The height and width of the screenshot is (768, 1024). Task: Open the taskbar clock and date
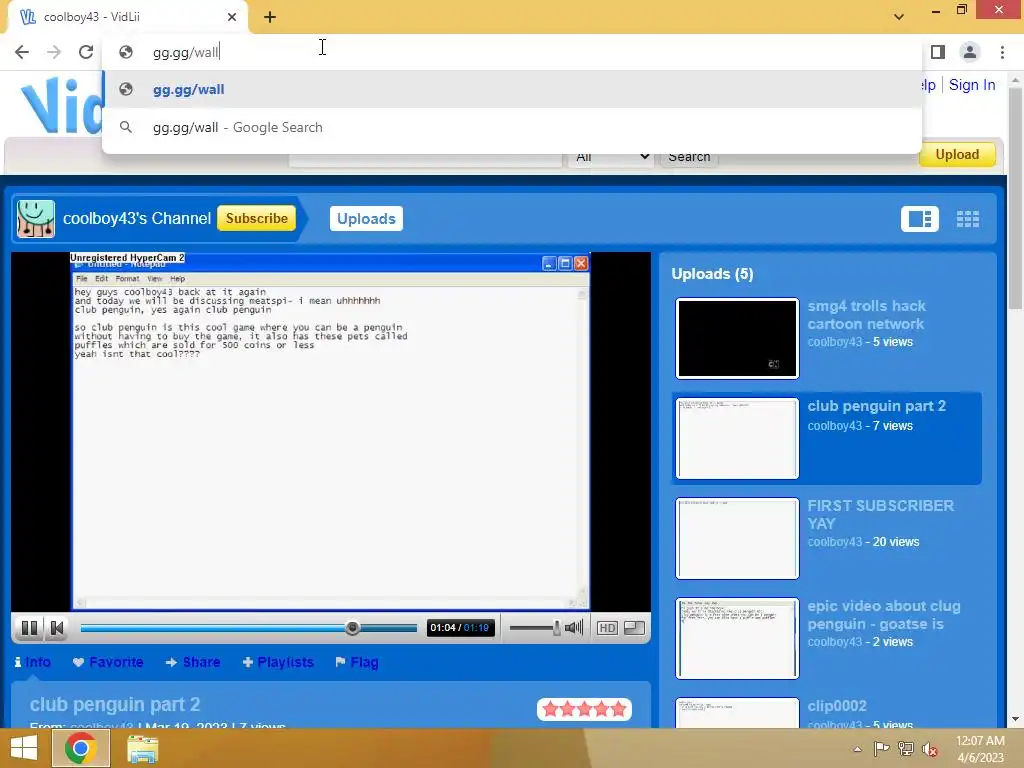pos(980,749)
